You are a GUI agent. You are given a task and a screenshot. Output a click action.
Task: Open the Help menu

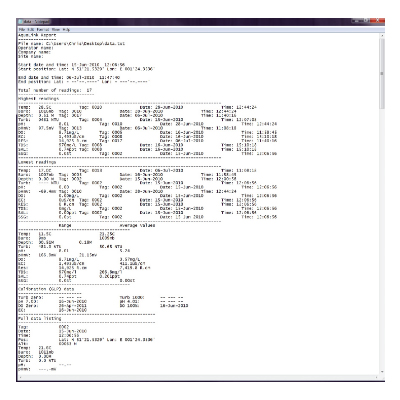pyautogui.click(x=66, y=30)
